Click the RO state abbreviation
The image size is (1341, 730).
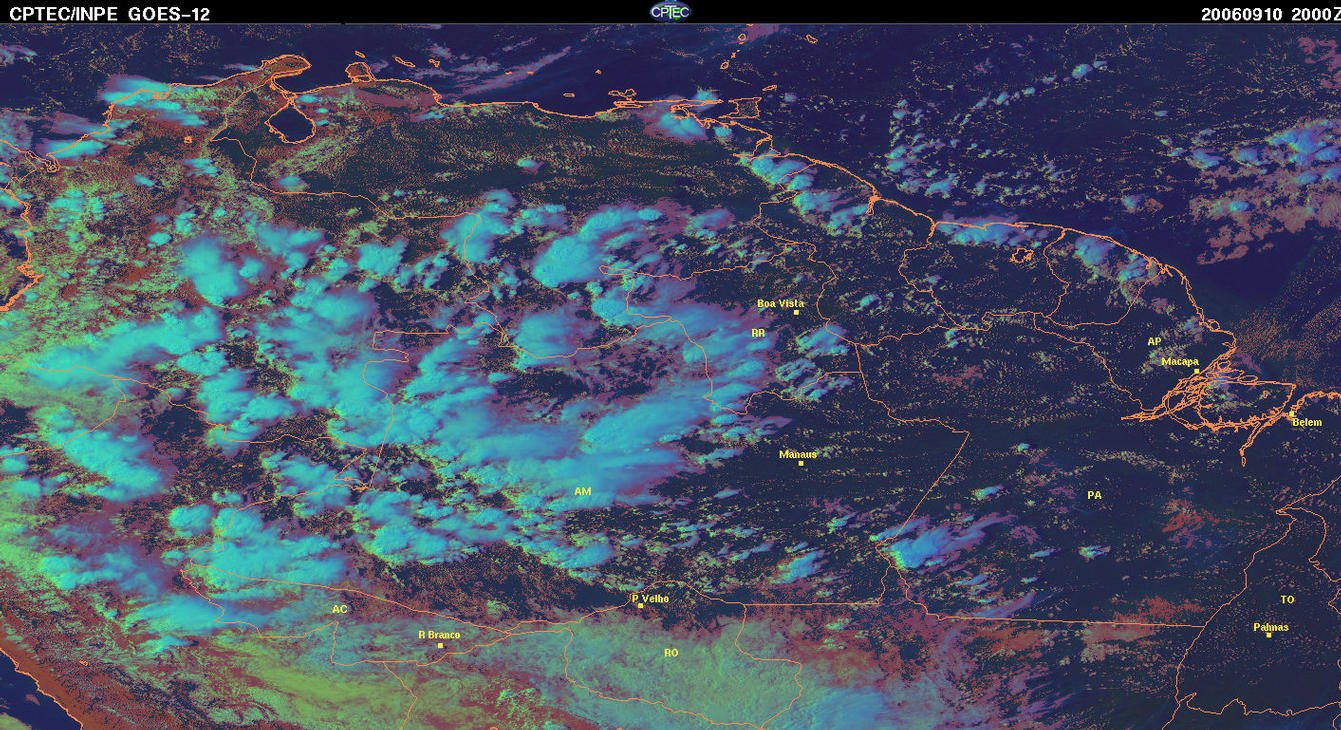pos(671,652)
